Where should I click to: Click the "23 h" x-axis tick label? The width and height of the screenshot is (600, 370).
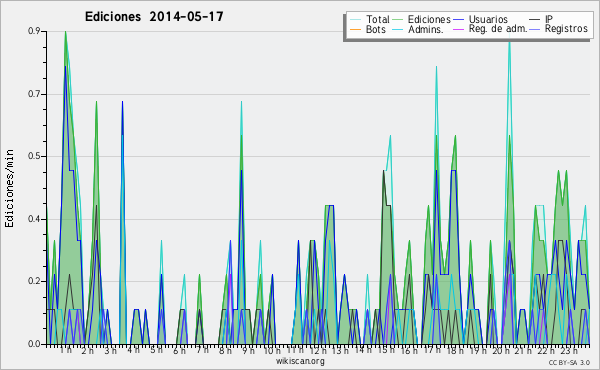569,350
